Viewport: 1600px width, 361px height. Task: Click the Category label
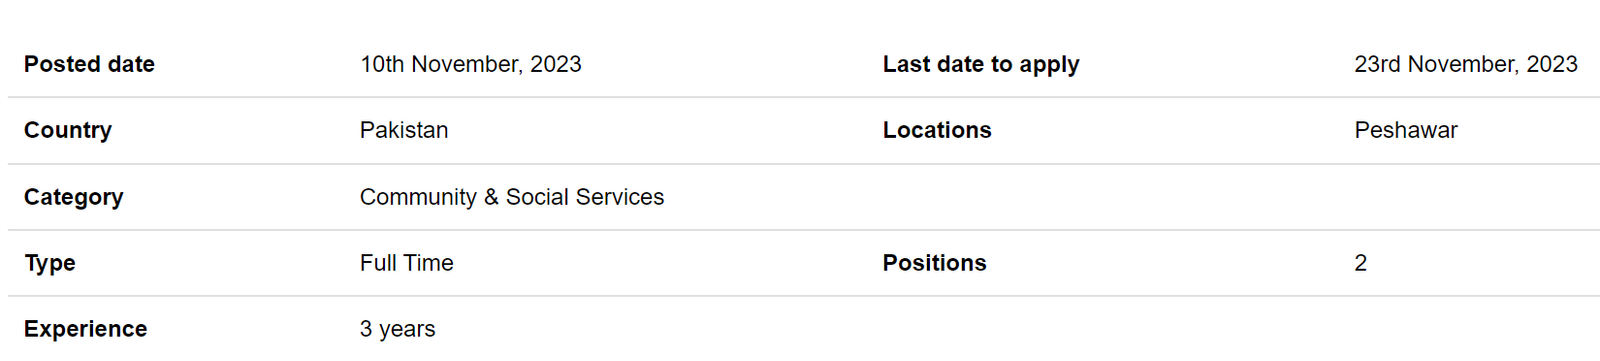pos(74,197)
